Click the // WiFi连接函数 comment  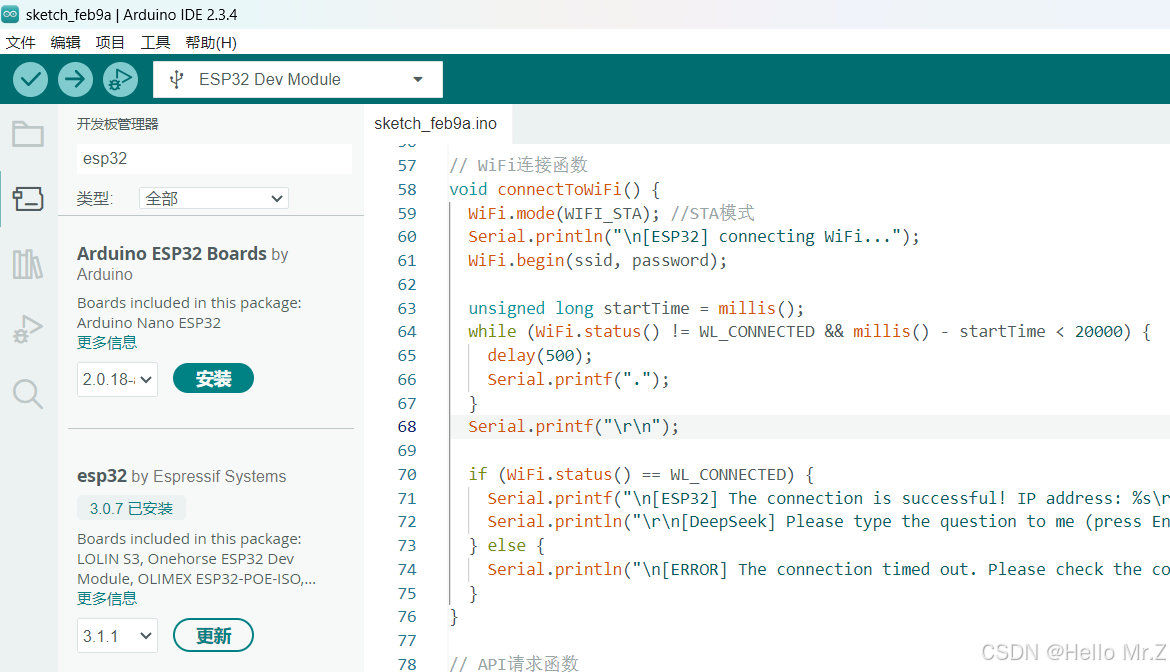click(x=519, y=166)
